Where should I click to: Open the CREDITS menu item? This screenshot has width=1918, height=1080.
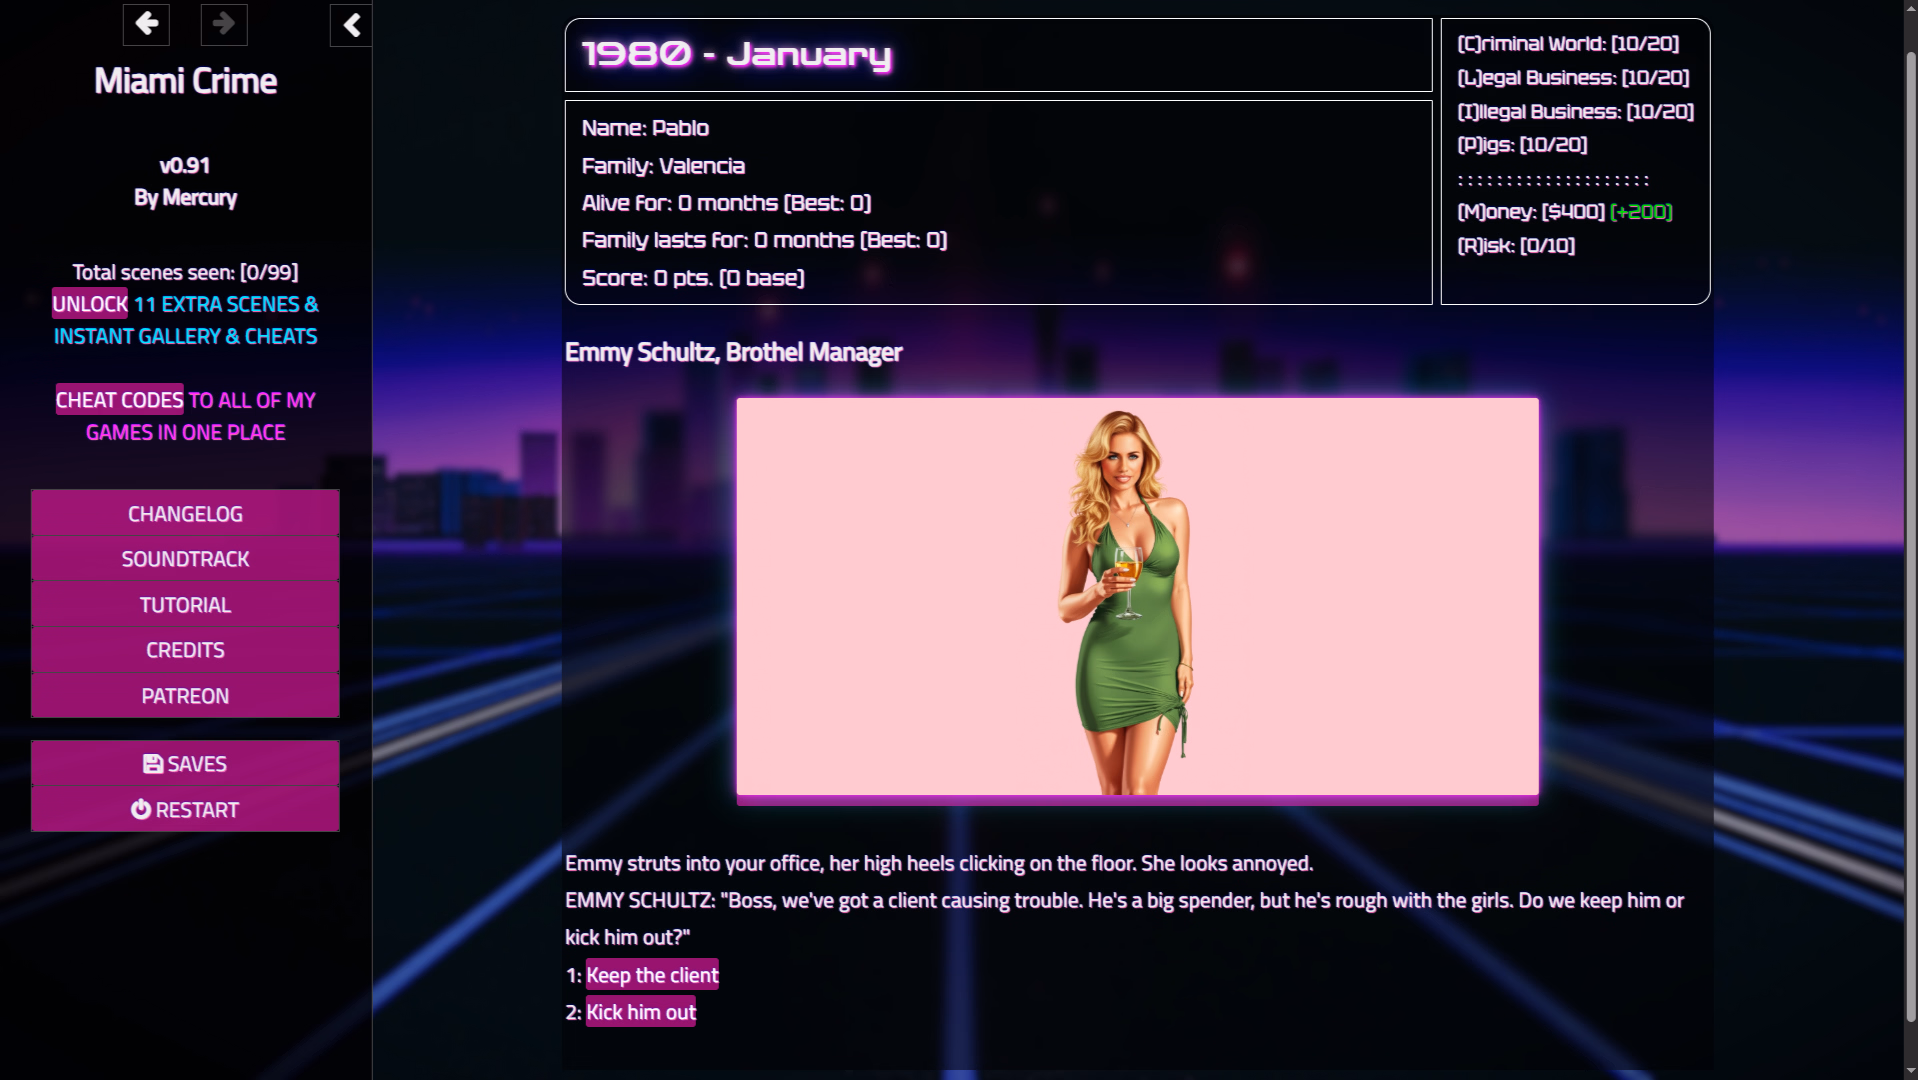(x=185, y=650)
